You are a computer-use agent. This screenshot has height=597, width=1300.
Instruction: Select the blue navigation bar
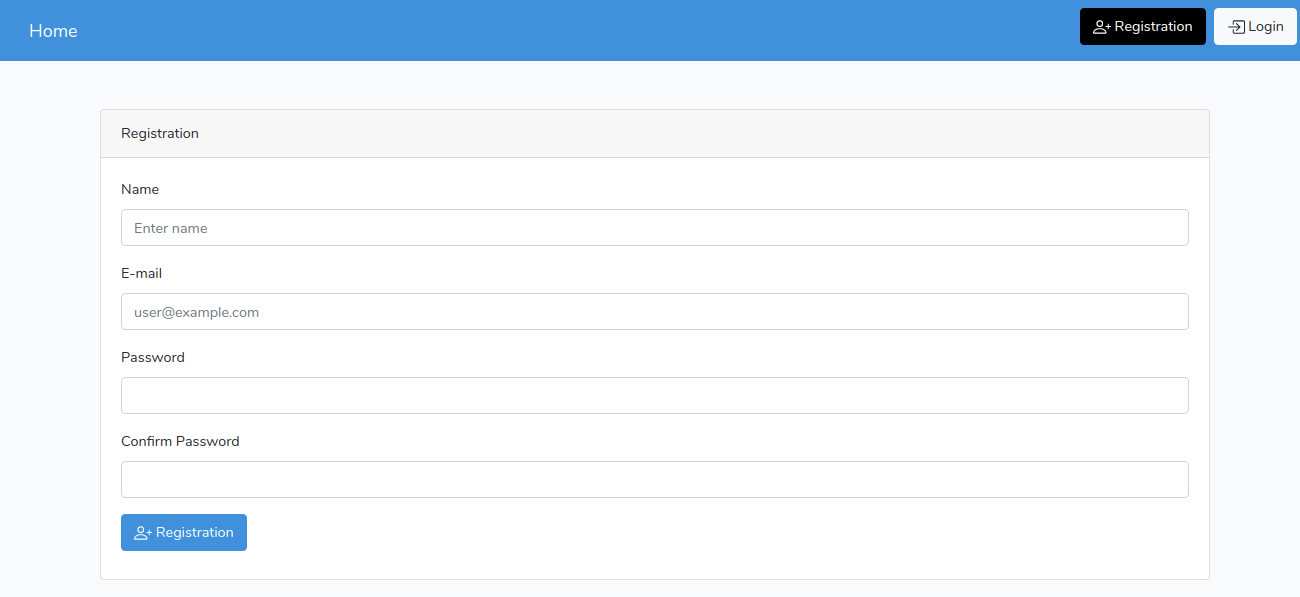point(600,30)
